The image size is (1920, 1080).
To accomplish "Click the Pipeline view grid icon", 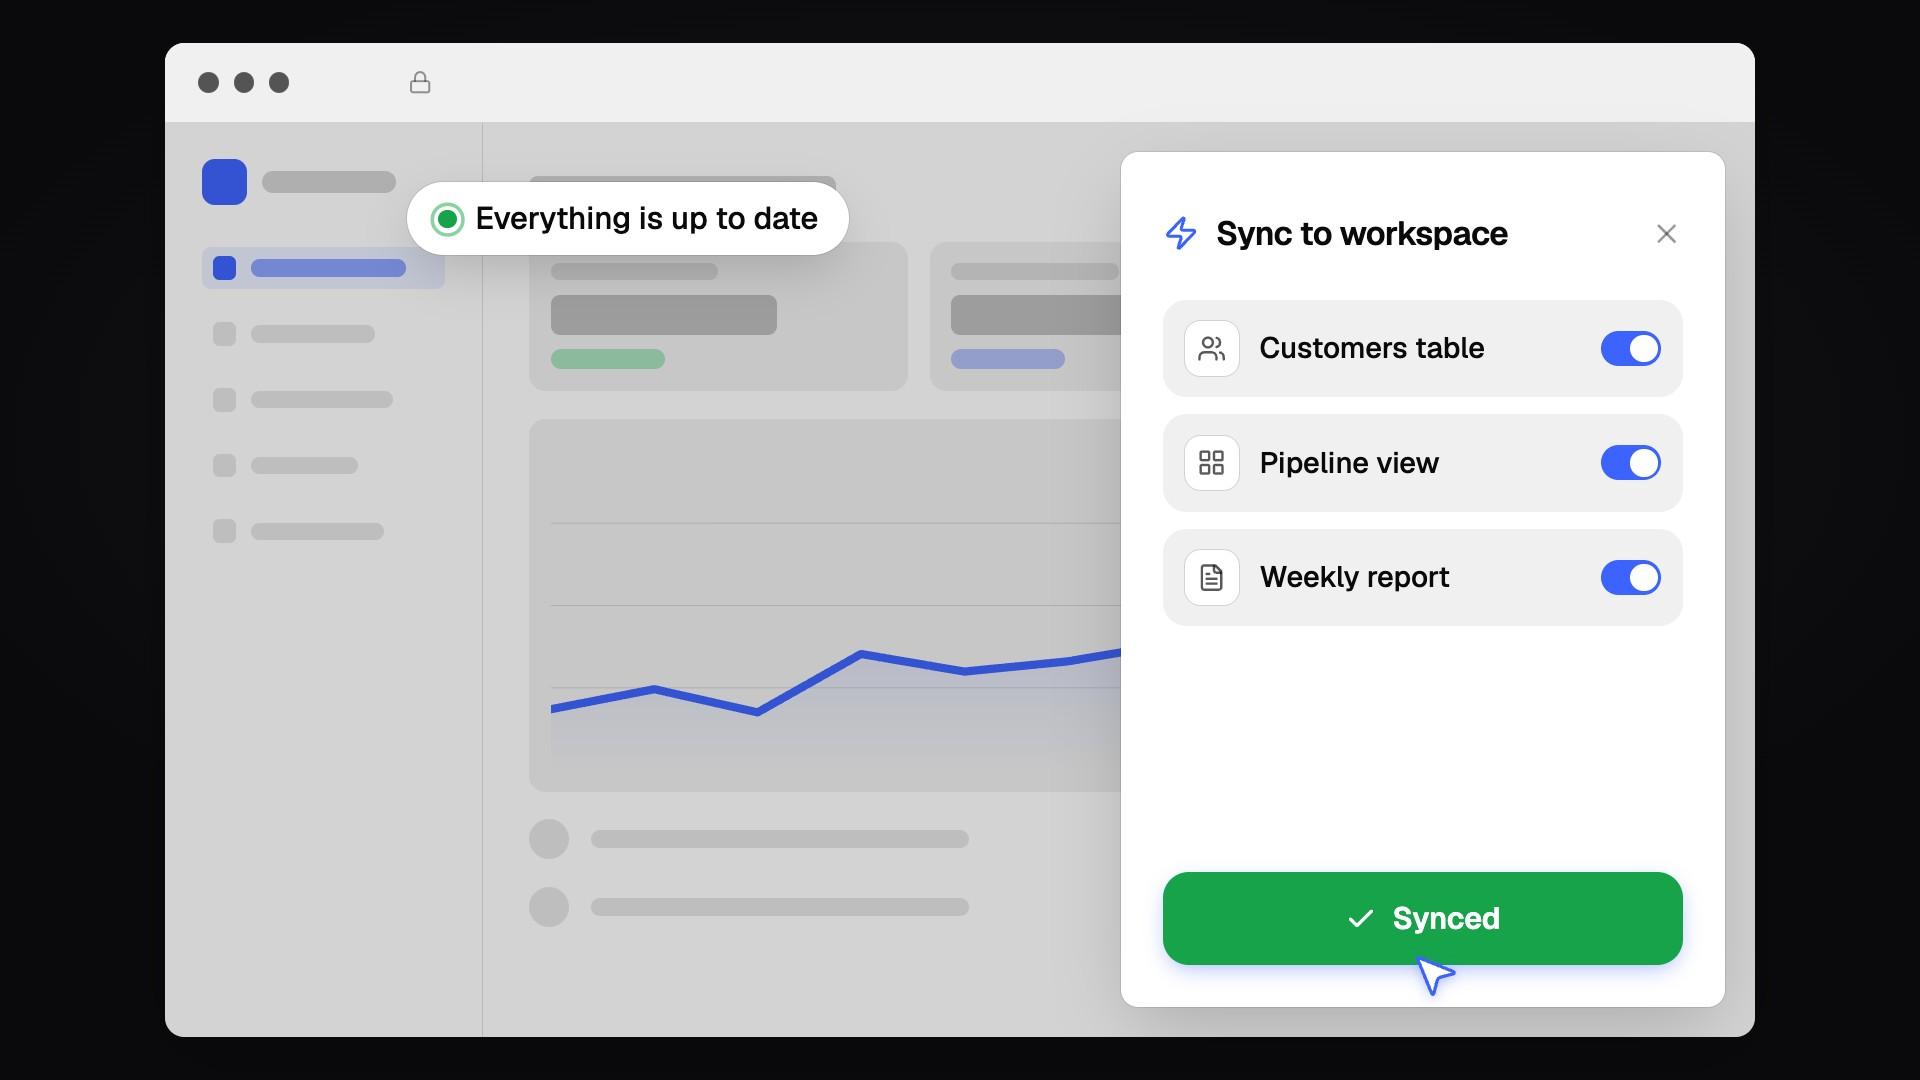I will pos(1211,463).
